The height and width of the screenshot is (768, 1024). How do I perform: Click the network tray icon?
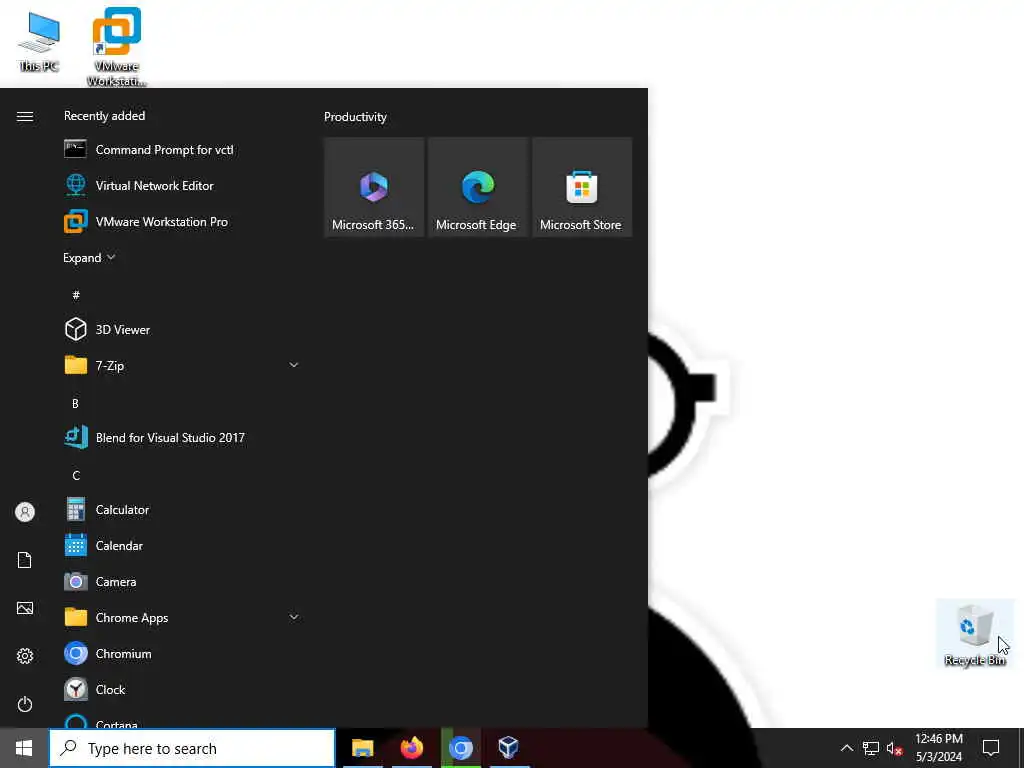[871, 748]
